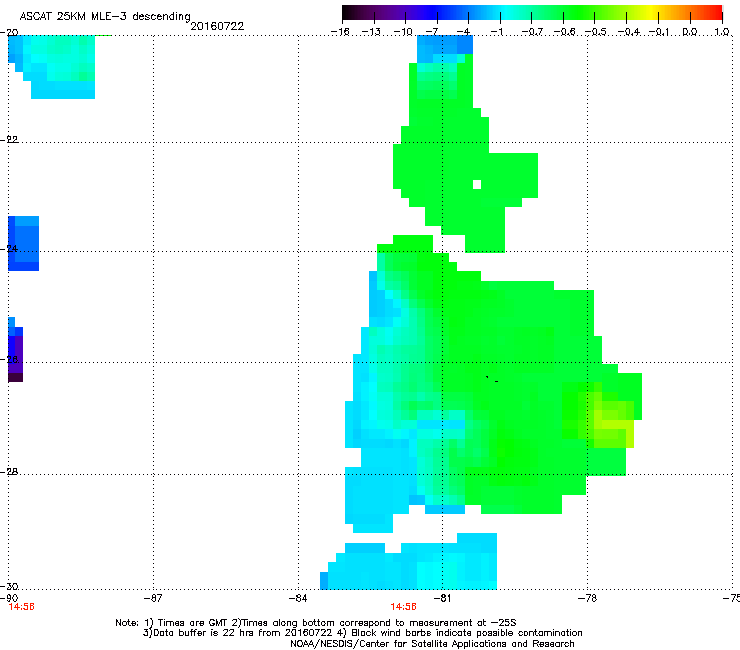
Task: Click the '-24' latitude axis label
Action: 9,249
